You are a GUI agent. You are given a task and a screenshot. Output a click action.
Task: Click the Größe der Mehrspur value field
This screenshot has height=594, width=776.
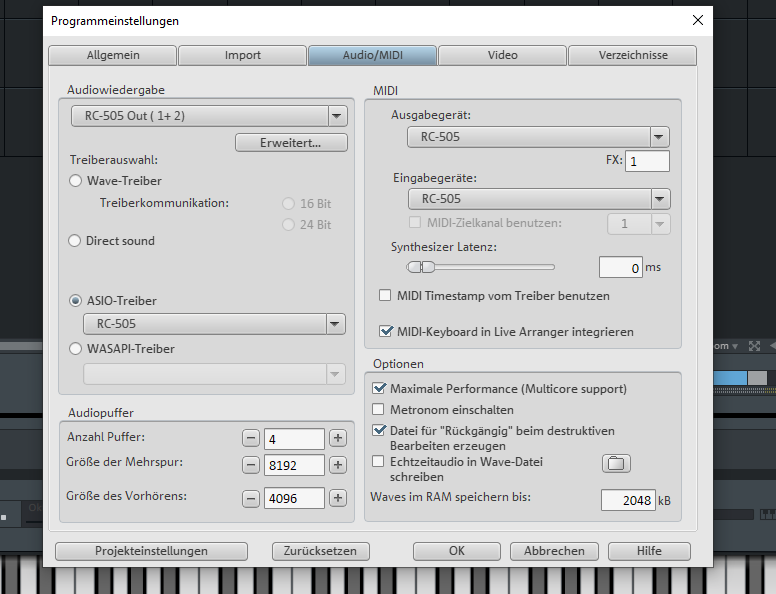pos(294,465)
